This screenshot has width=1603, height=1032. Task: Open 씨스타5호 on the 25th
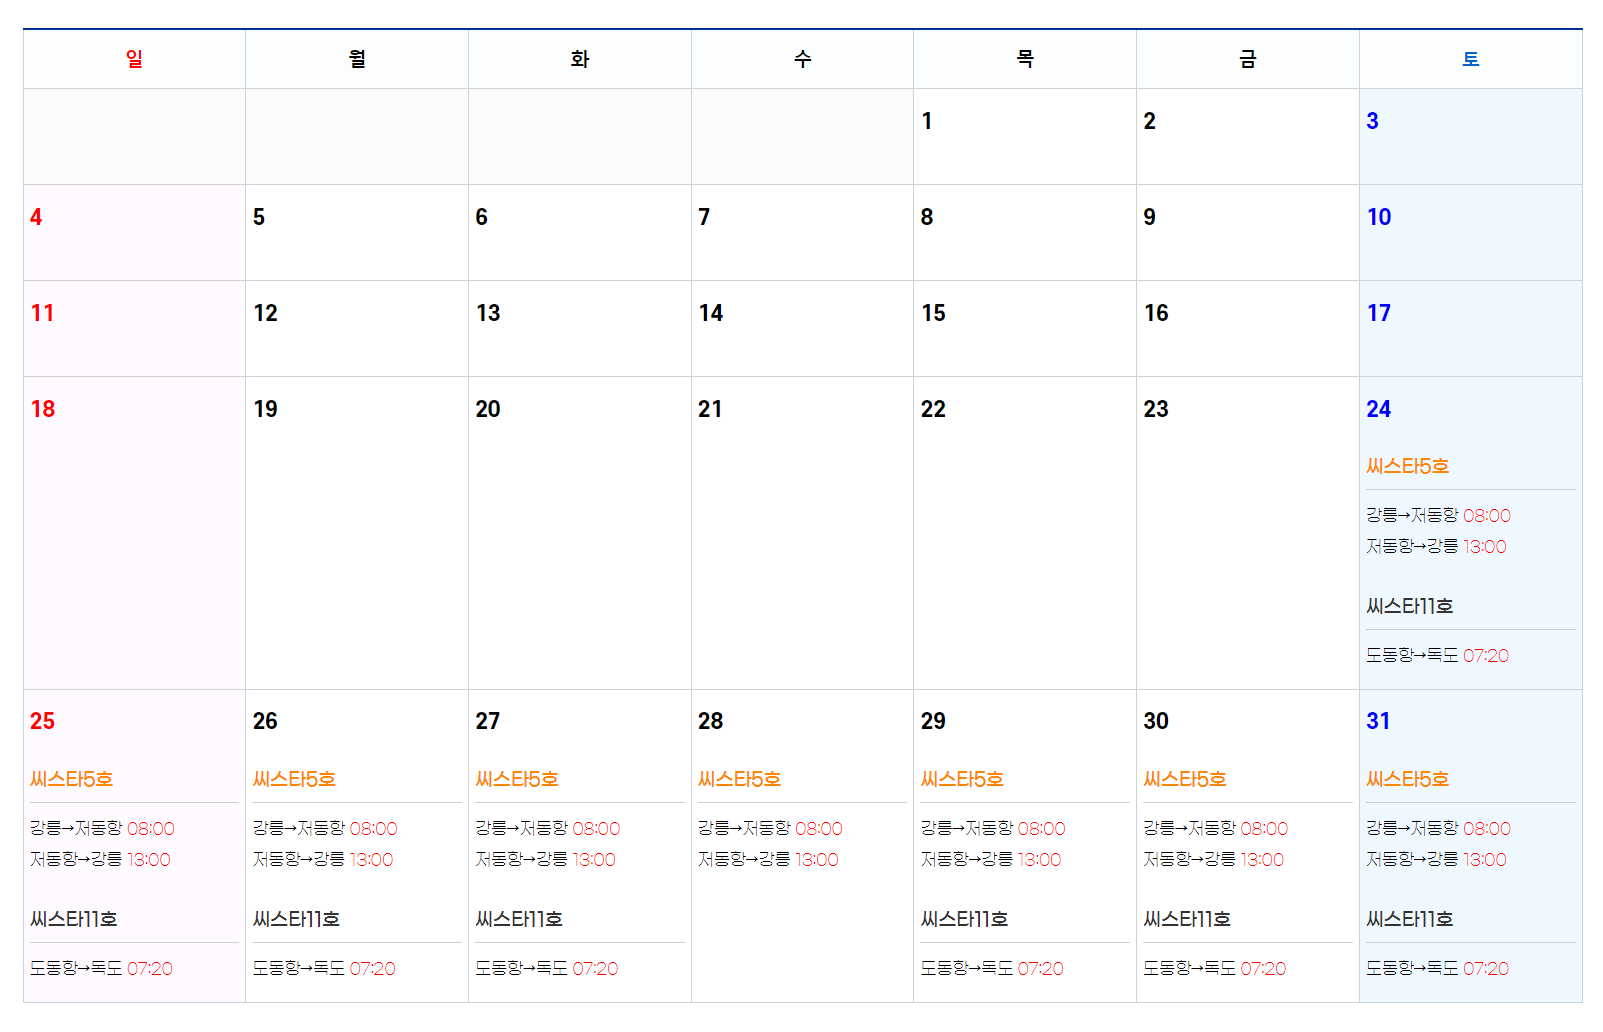(71, 779)
